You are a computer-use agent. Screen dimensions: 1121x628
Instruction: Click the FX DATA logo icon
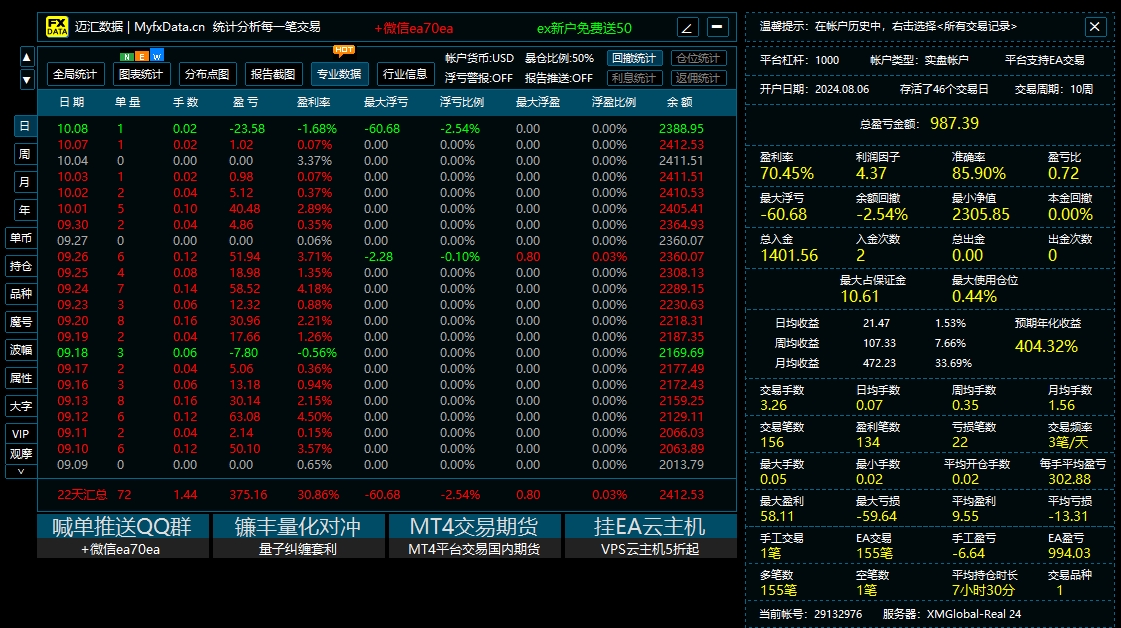pyautogui.click(x=56, y=27)
